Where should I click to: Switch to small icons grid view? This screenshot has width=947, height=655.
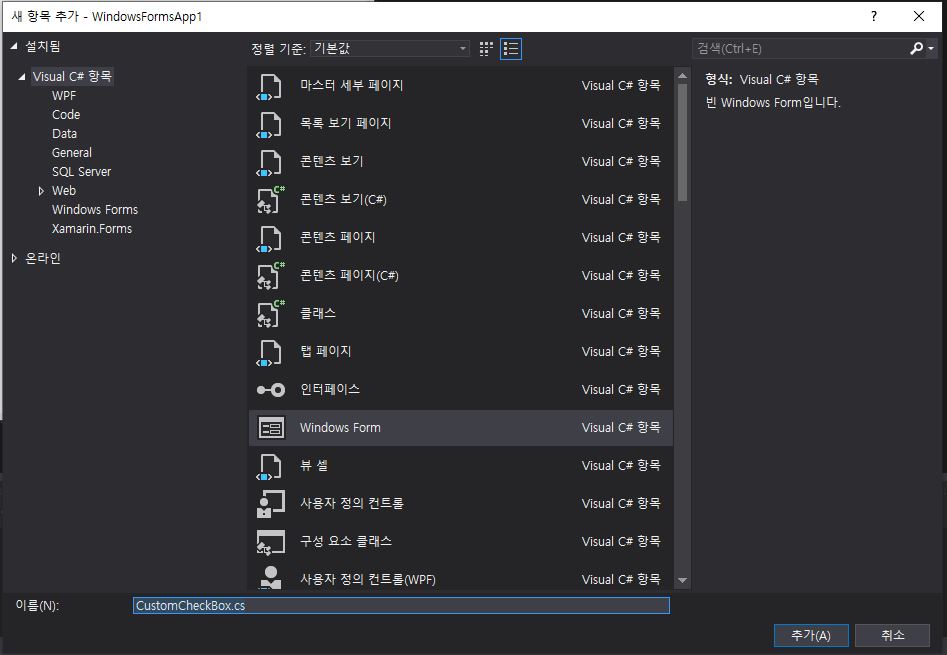pyautogui.click(x=487, y=48)
